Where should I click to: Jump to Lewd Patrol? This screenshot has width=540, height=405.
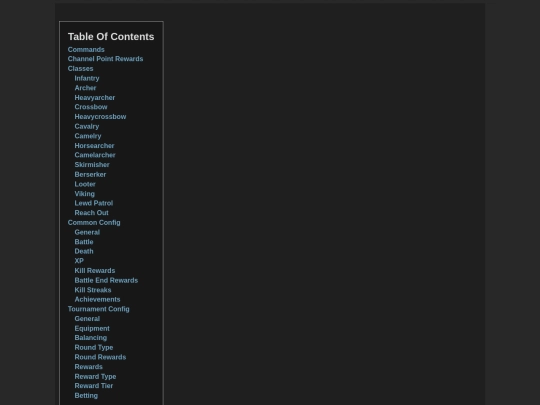pyautogui.click(x=94, y=203)
